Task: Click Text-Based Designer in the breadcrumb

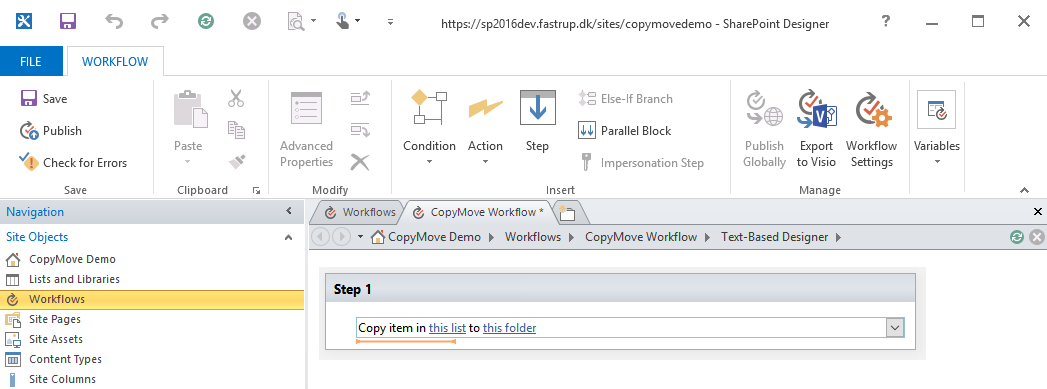Action: click(x=775, y=237)
